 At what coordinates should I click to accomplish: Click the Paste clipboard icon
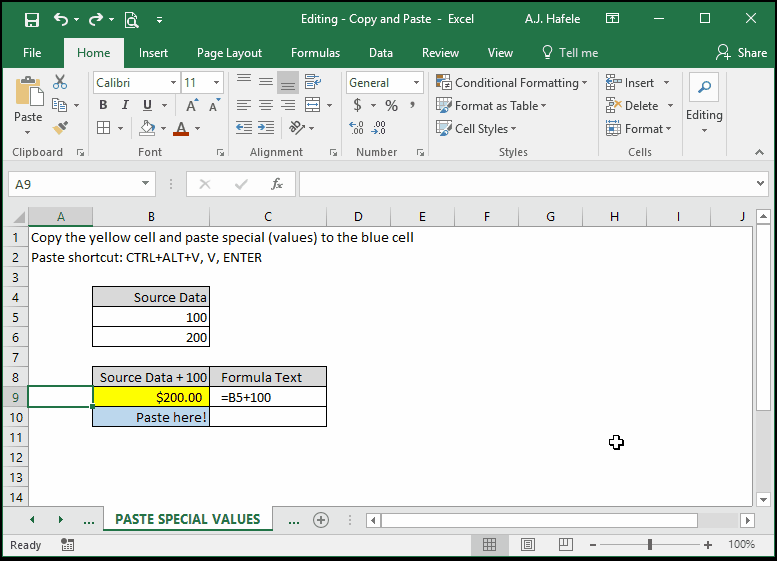pos(29,91)
